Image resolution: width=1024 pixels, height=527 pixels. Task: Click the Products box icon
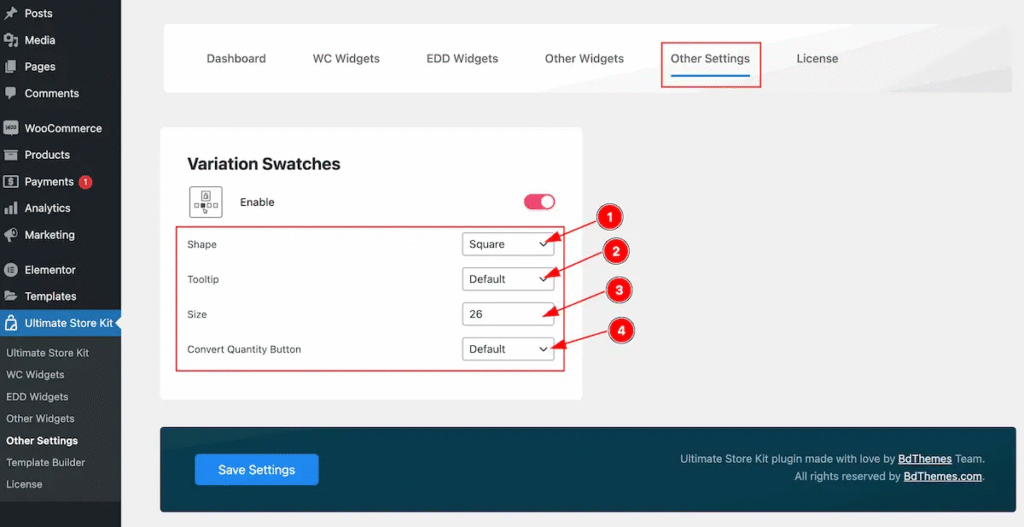10,155
